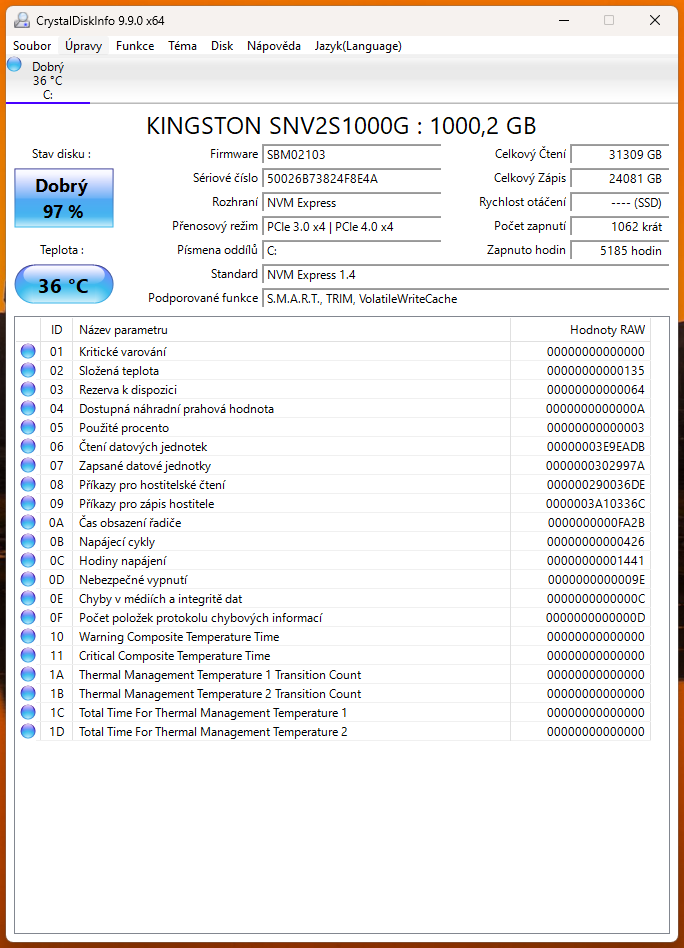The image size is (684, 948).
Task: Click orb of Total Time Thermal Management Temperature 2
Action: [28, 732]
